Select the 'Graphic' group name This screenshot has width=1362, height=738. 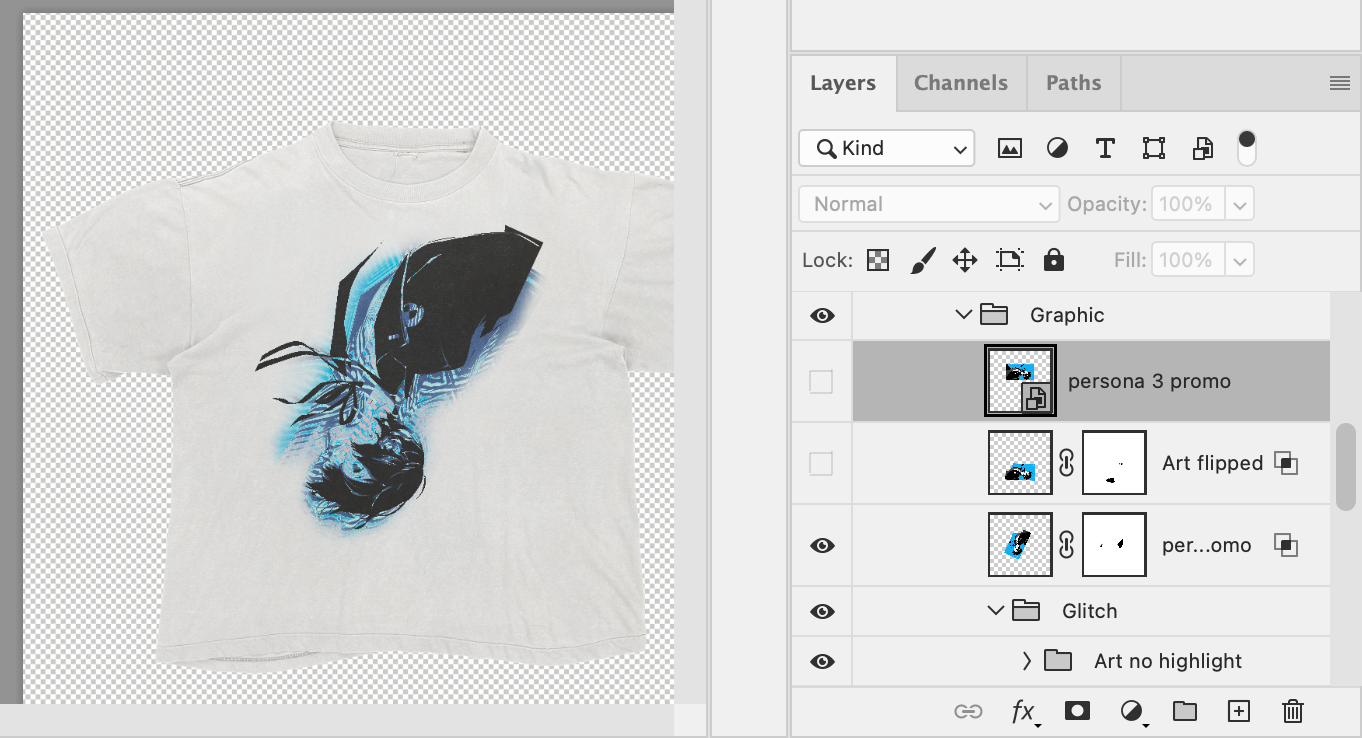1067,315
